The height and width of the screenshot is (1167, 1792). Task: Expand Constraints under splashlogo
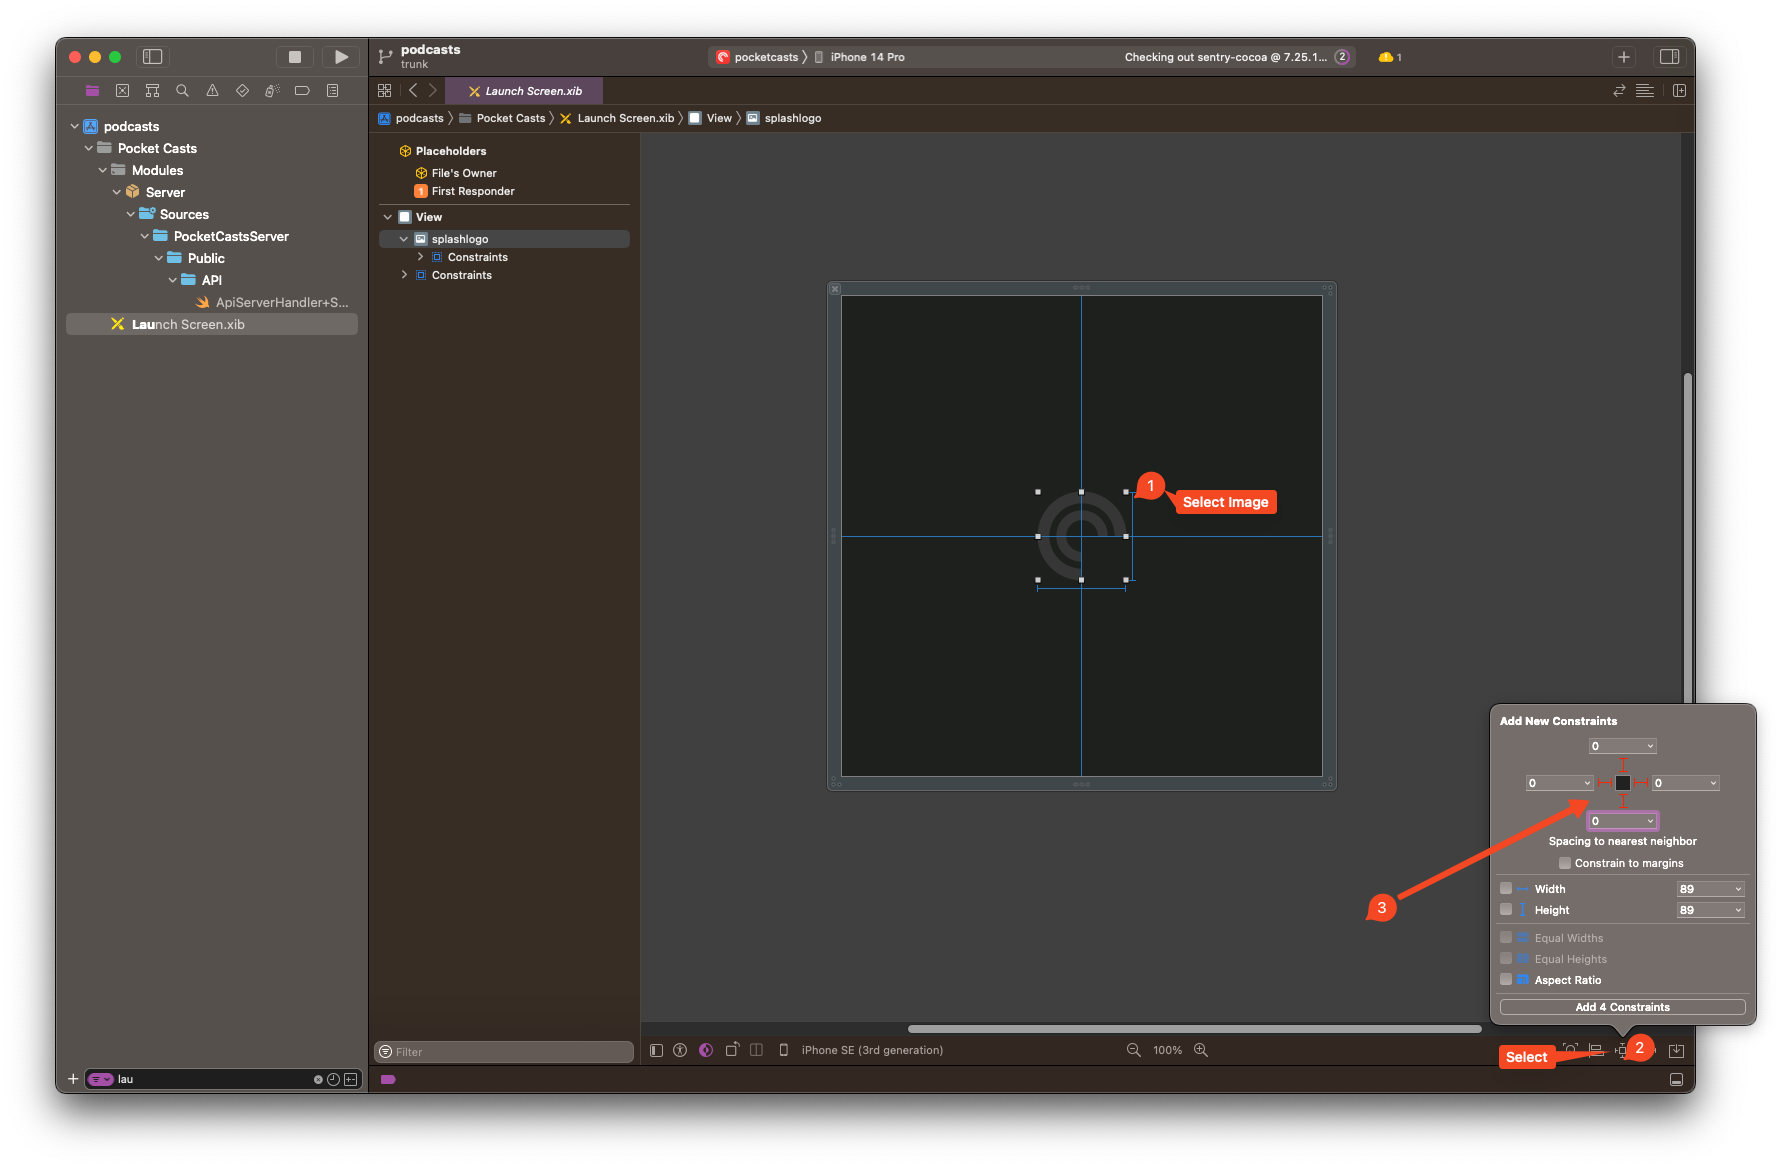[x=420, y=257]
